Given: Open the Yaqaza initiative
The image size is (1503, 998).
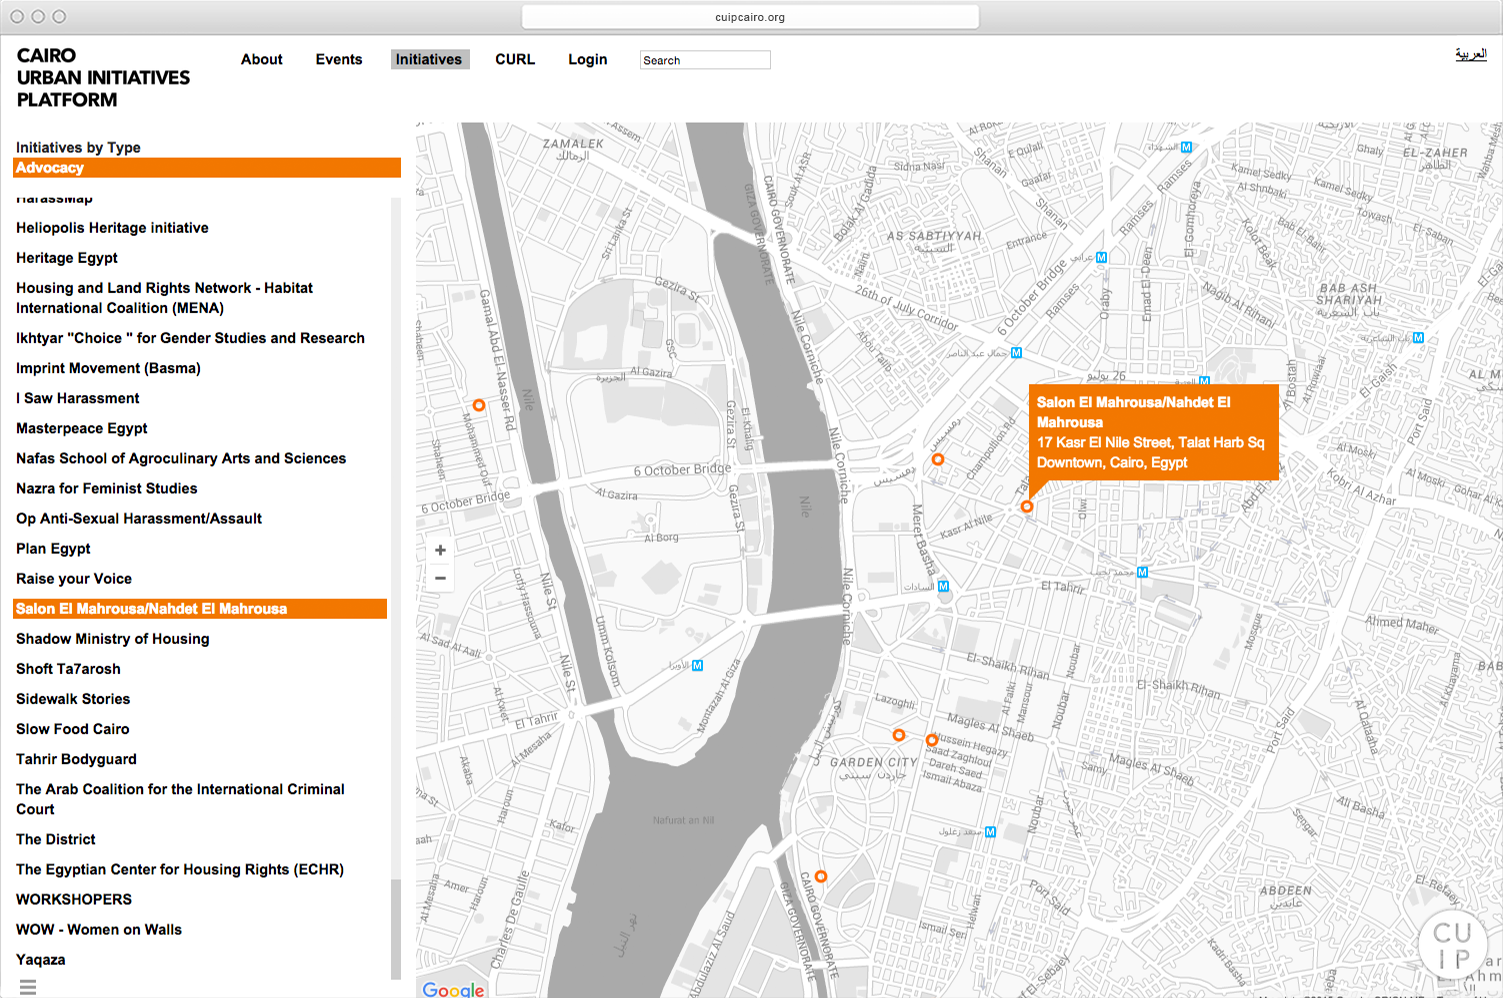Looking at the screenshot, I should 41,959.
